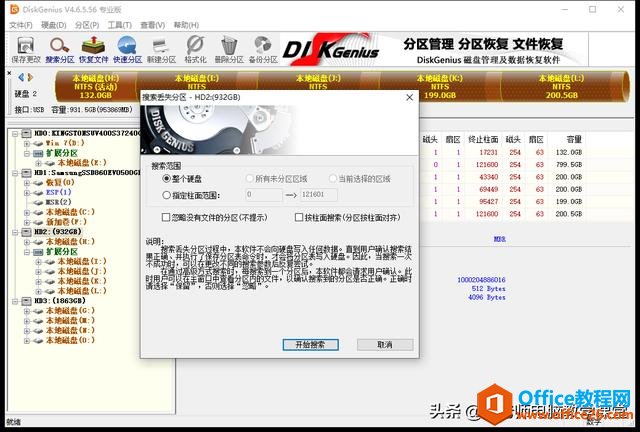640x432 pixels.
Task: Expand the Win 7(D:) partition node
Action: pos(27,143)
